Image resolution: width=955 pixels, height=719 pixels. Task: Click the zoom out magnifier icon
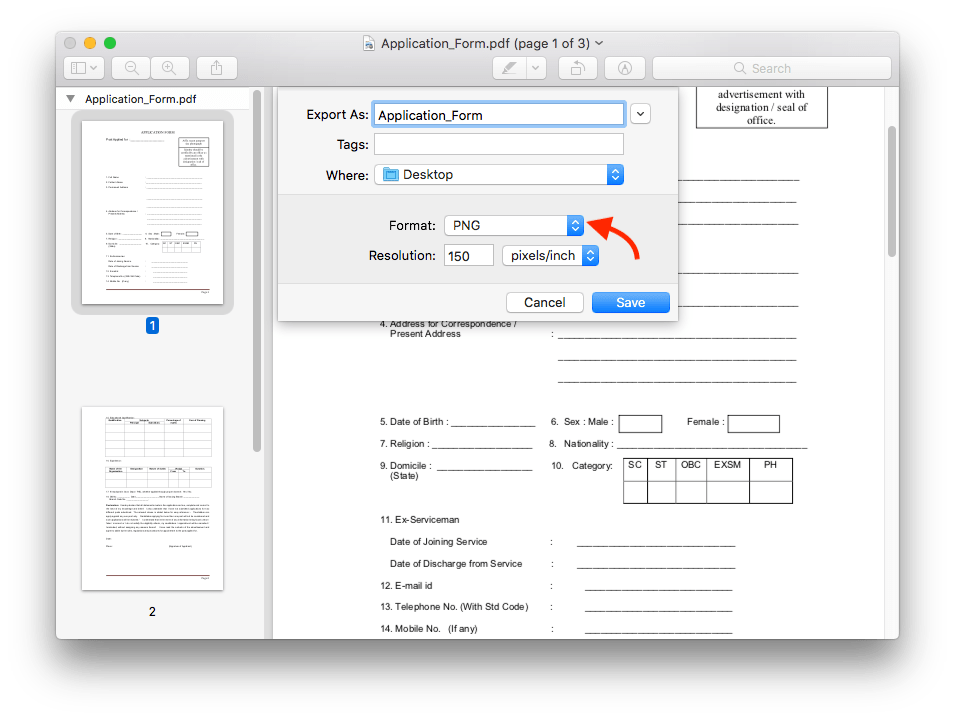point(131,67)
